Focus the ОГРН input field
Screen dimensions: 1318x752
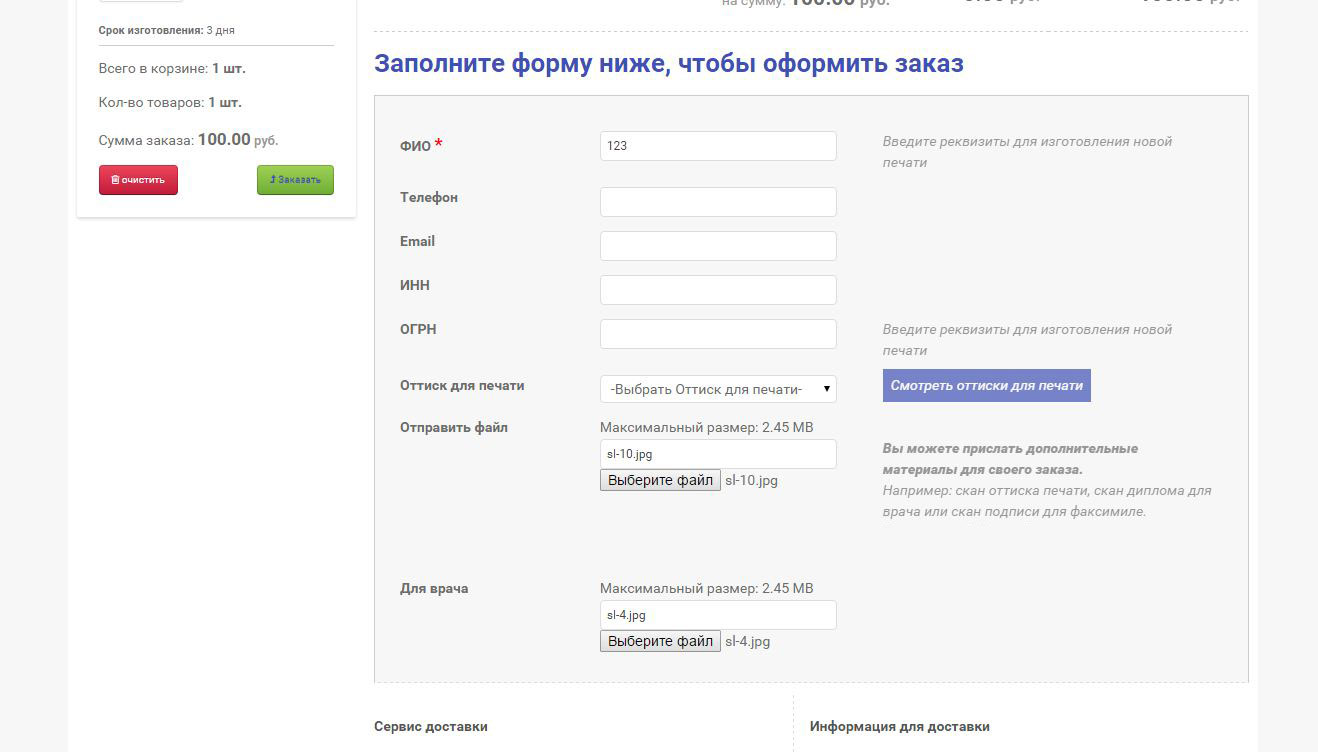[717, 334]
